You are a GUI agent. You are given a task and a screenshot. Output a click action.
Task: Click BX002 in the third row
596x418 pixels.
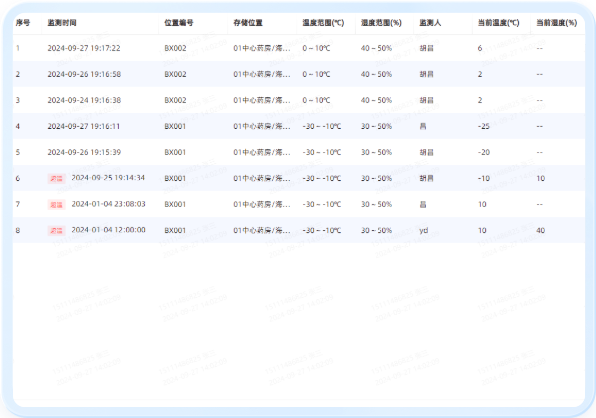[175, 100]
